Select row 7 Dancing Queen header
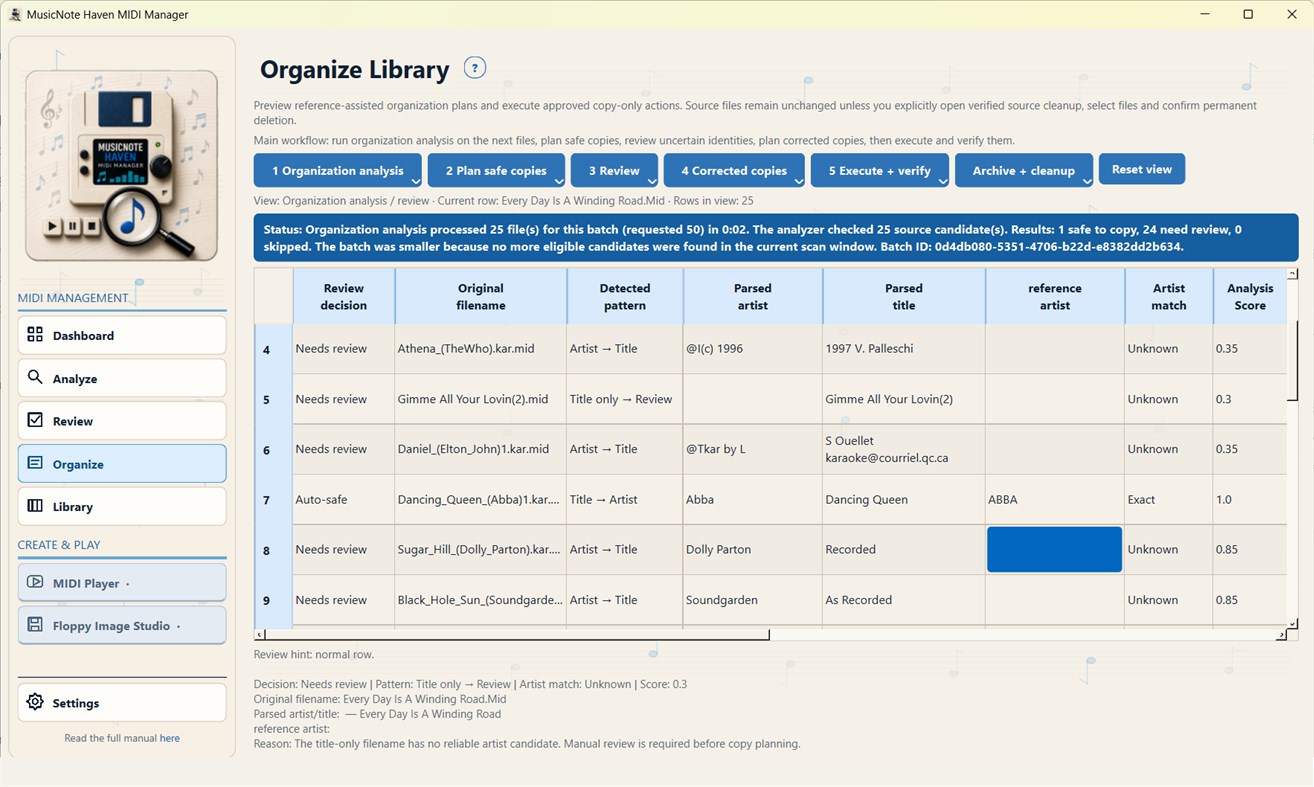This screenshot has width=1314, height=787. (x=266, y=499)
